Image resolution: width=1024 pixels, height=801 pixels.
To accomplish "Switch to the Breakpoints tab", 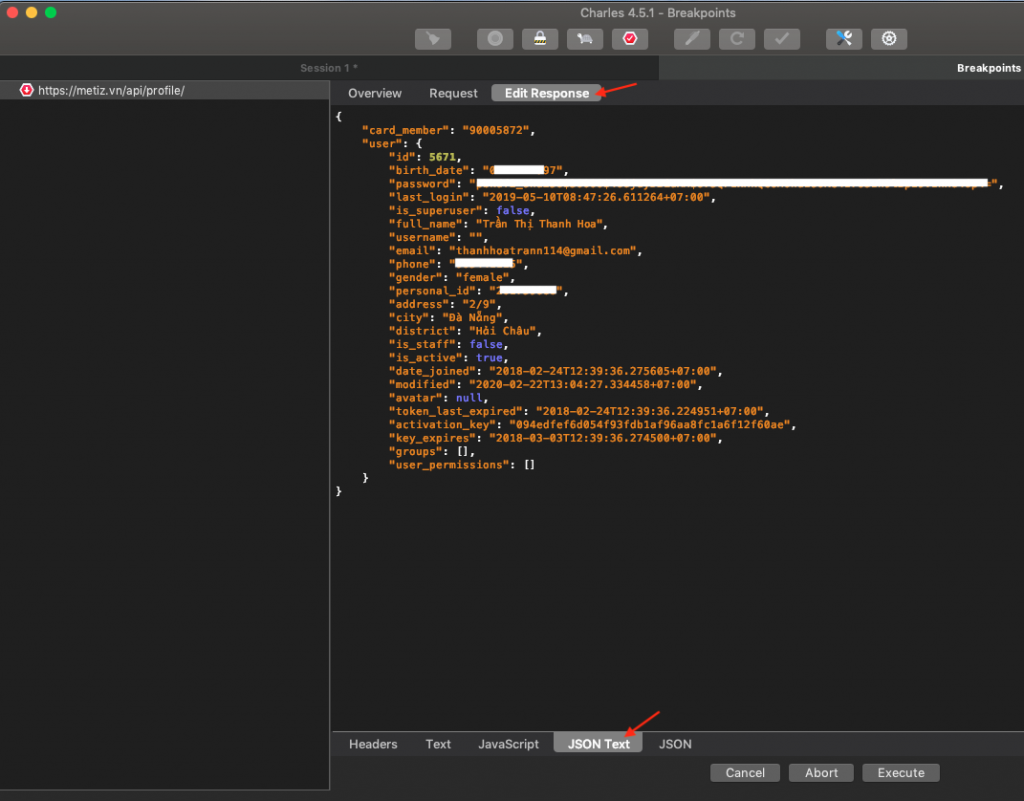I will click(989, 68).
